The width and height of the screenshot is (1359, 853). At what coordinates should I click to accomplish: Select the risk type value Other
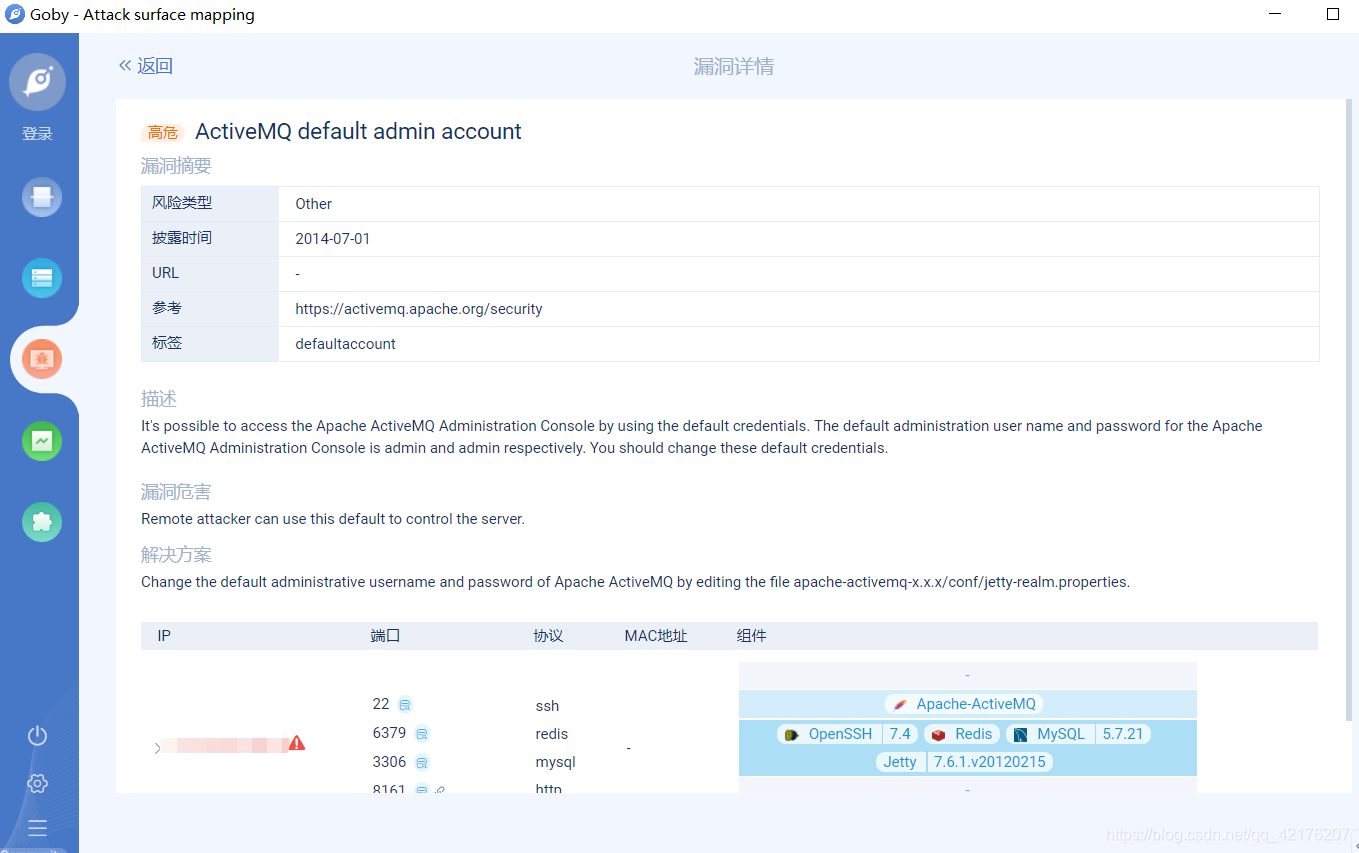coord(314,204)
